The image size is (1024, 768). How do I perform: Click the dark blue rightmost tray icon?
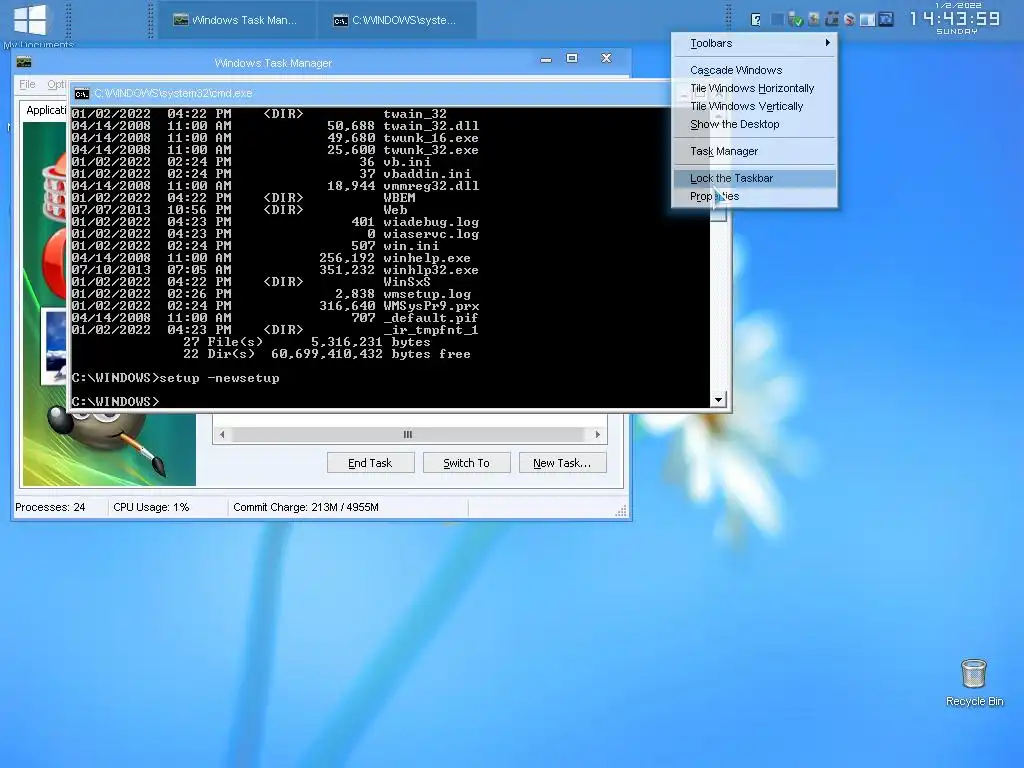click(x=886, y=20)
